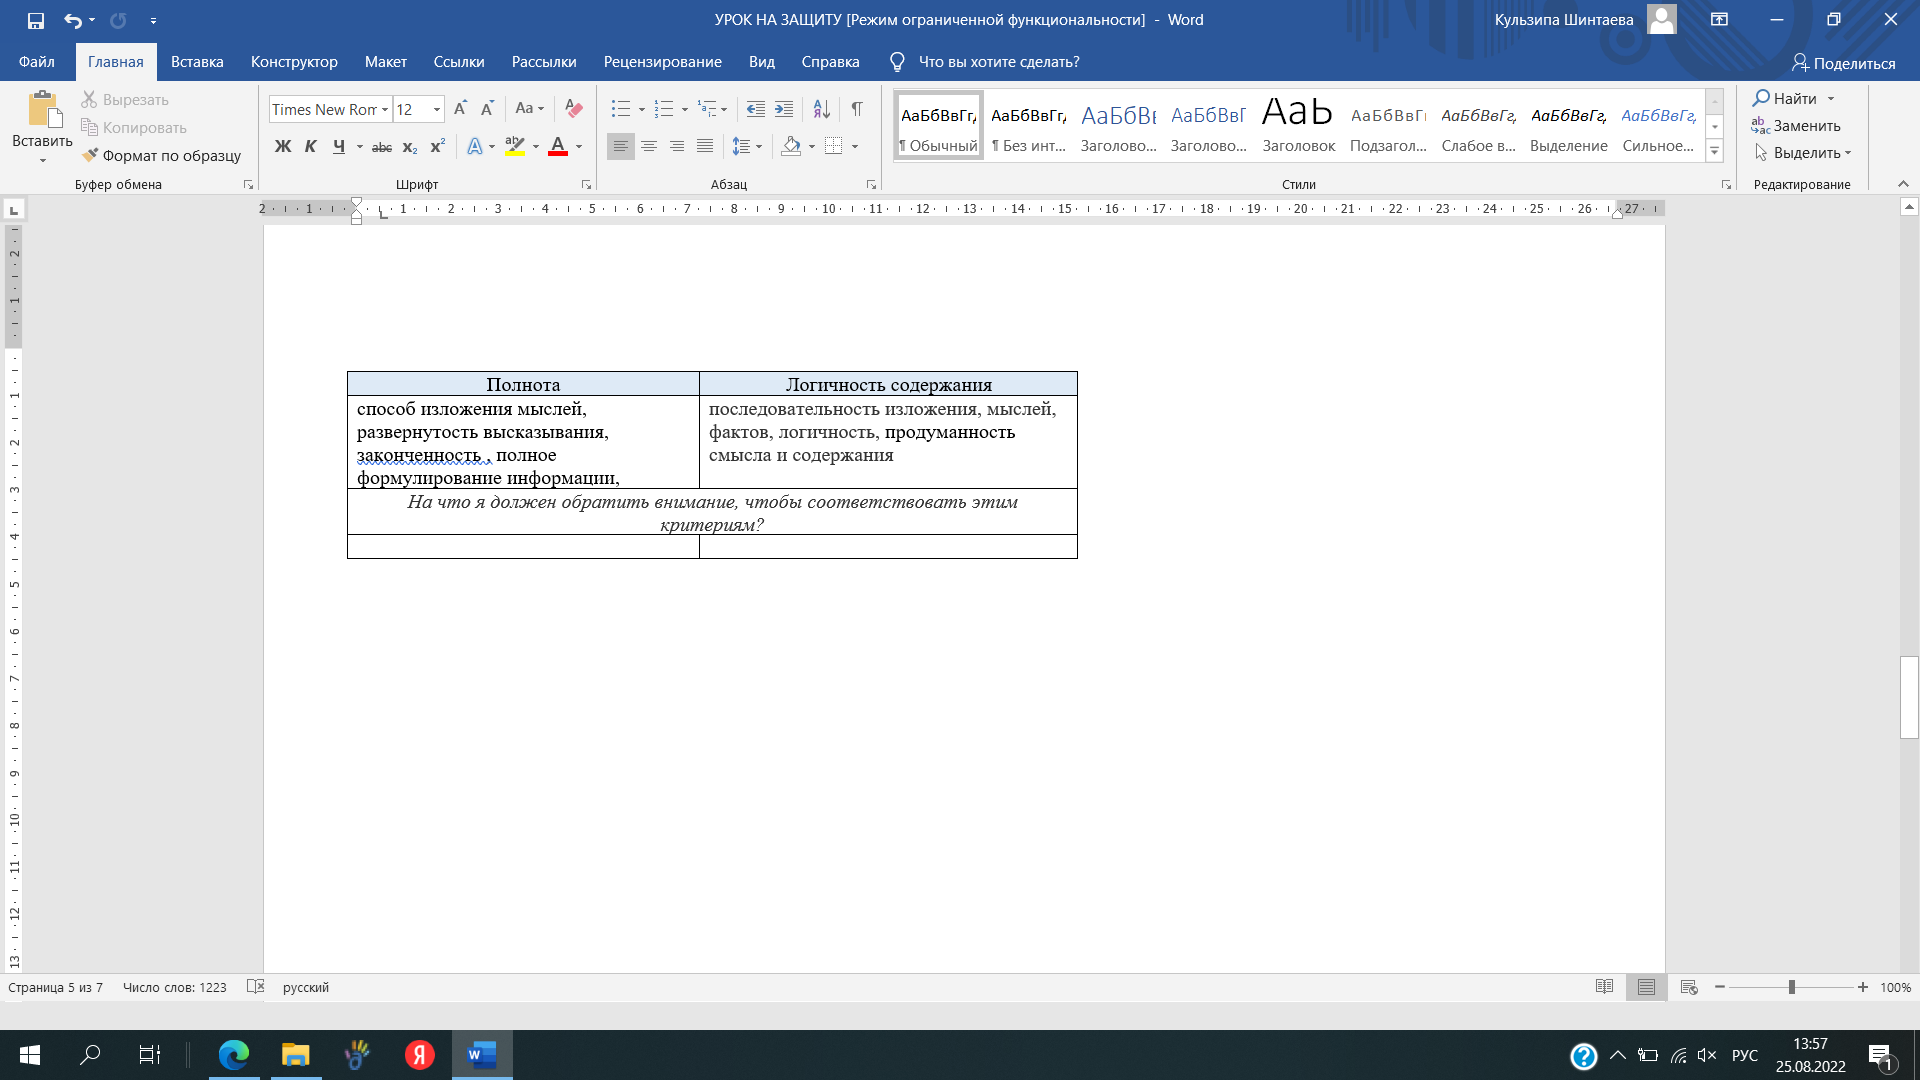Switch to the Вставка tab

click(x=197, y=62)
